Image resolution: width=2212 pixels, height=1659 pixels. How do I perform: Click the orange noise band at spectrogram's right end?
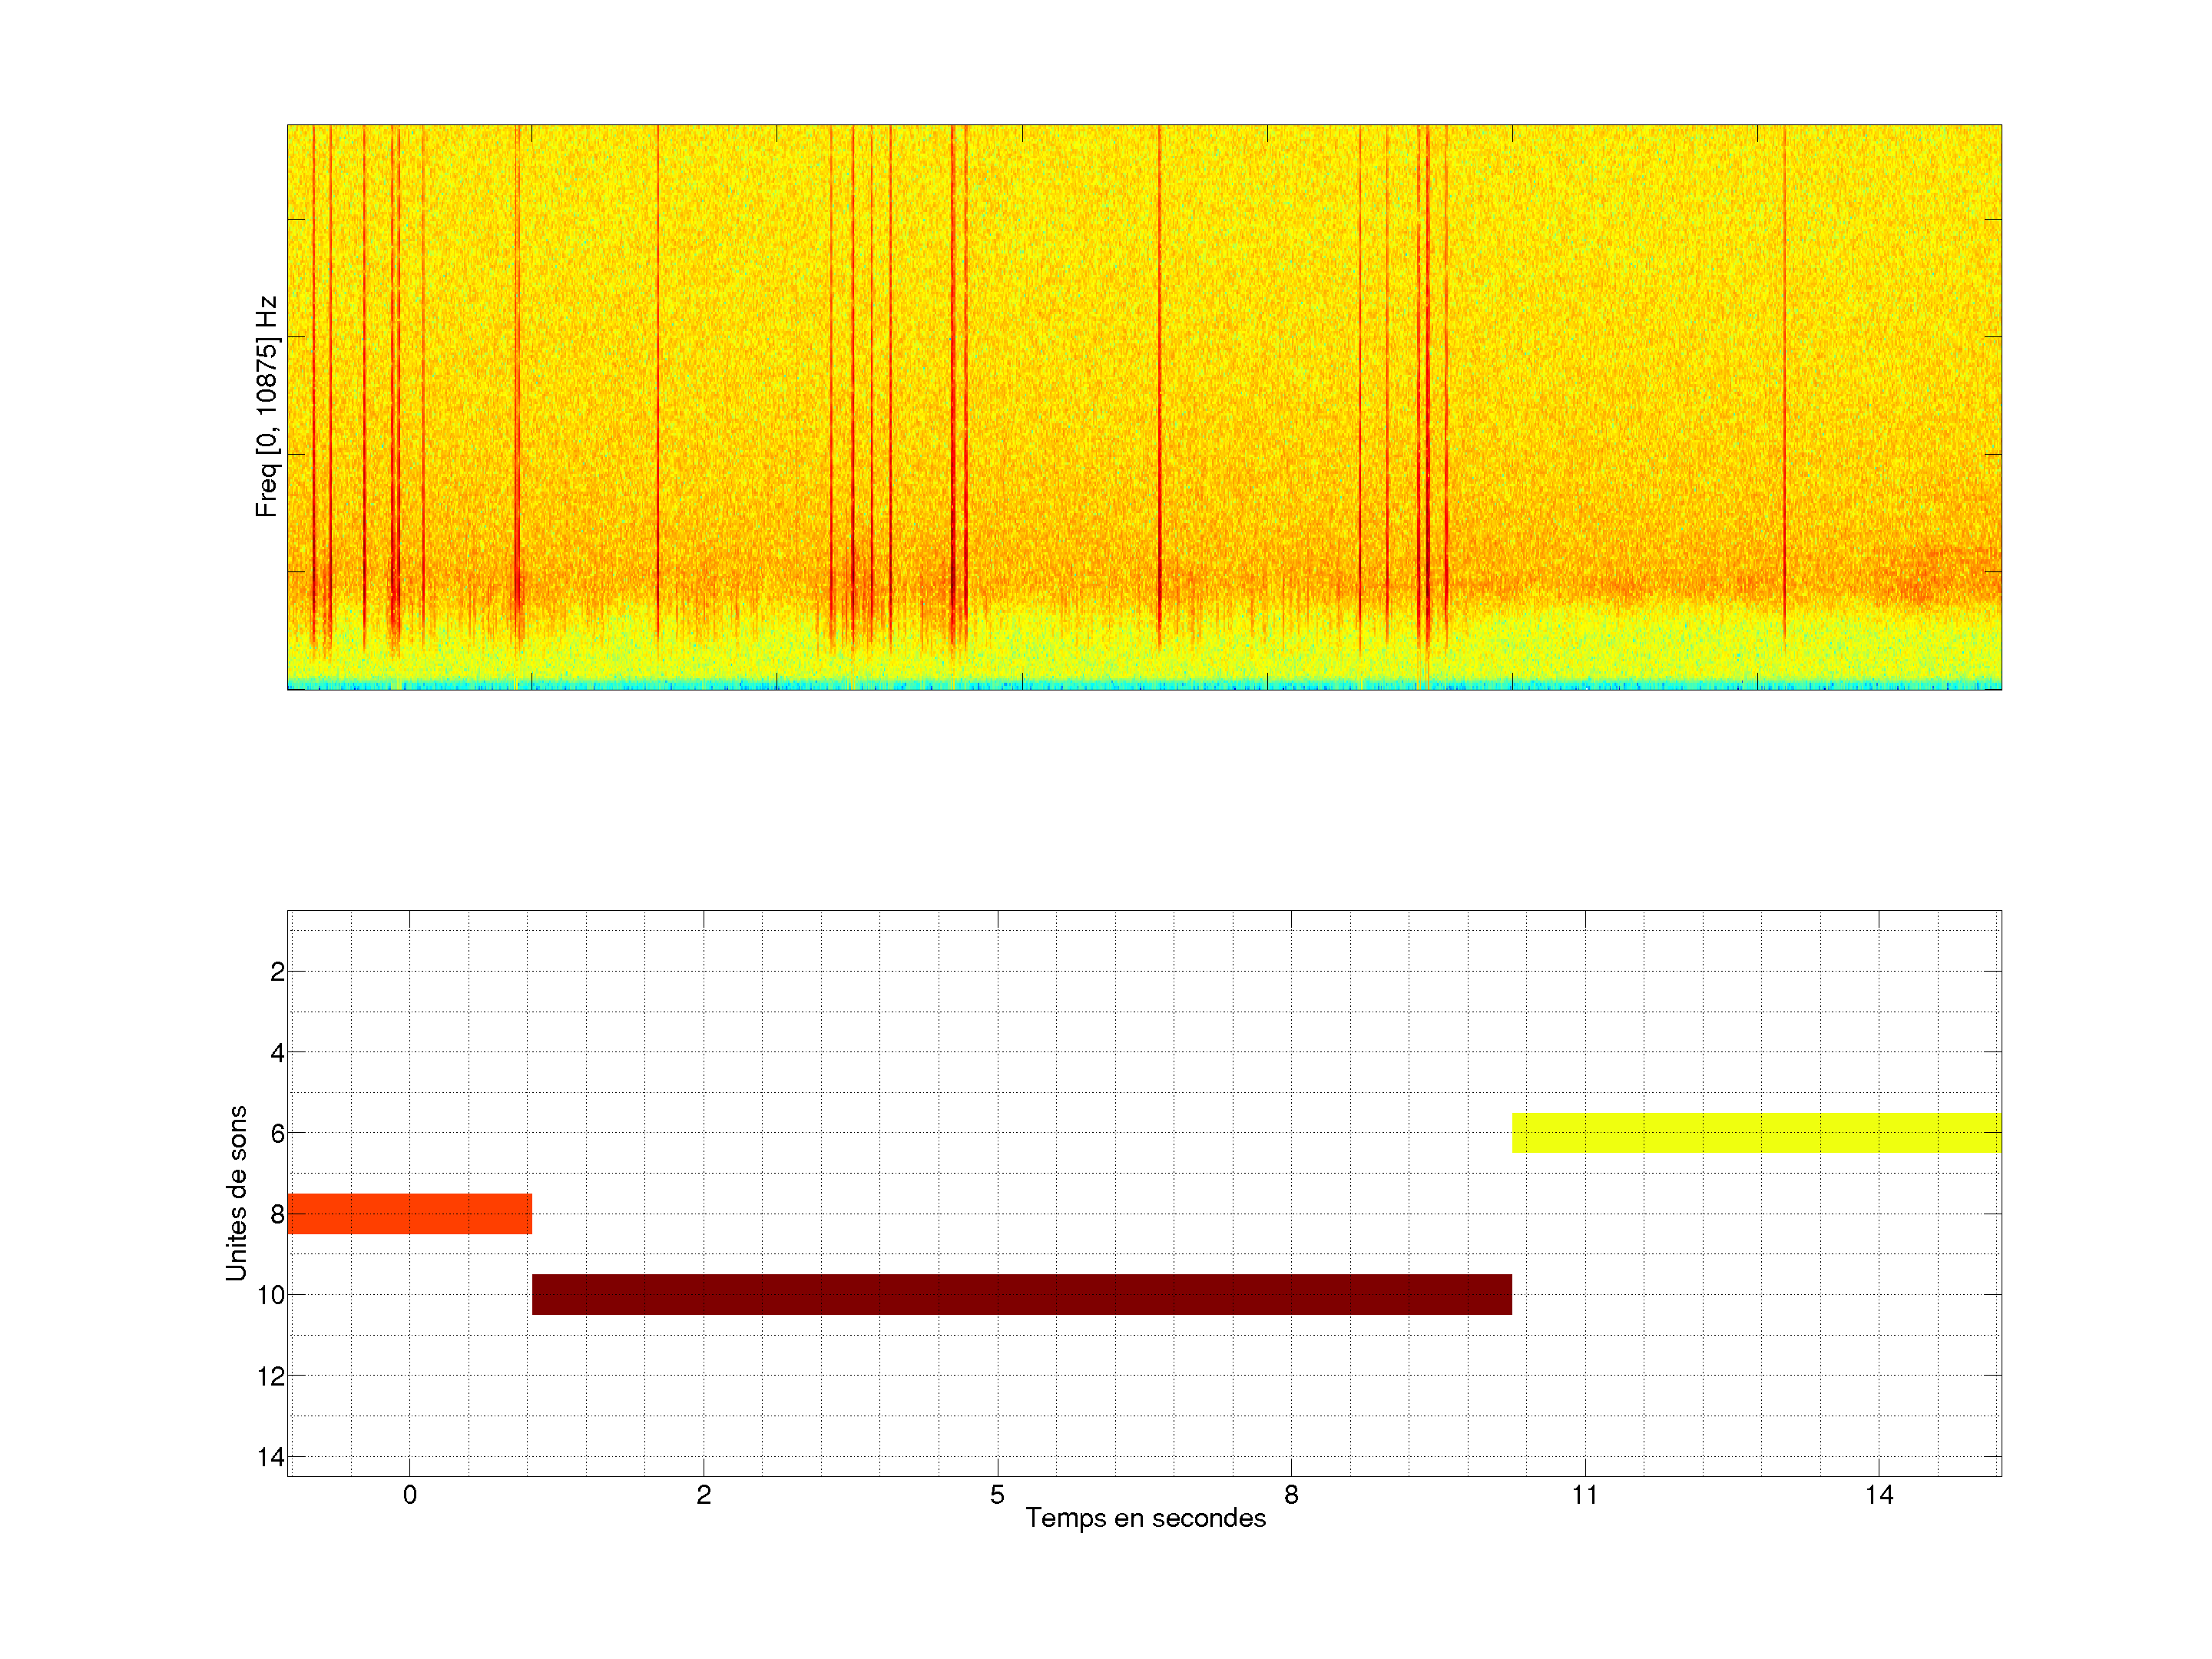coord(1930,577)
